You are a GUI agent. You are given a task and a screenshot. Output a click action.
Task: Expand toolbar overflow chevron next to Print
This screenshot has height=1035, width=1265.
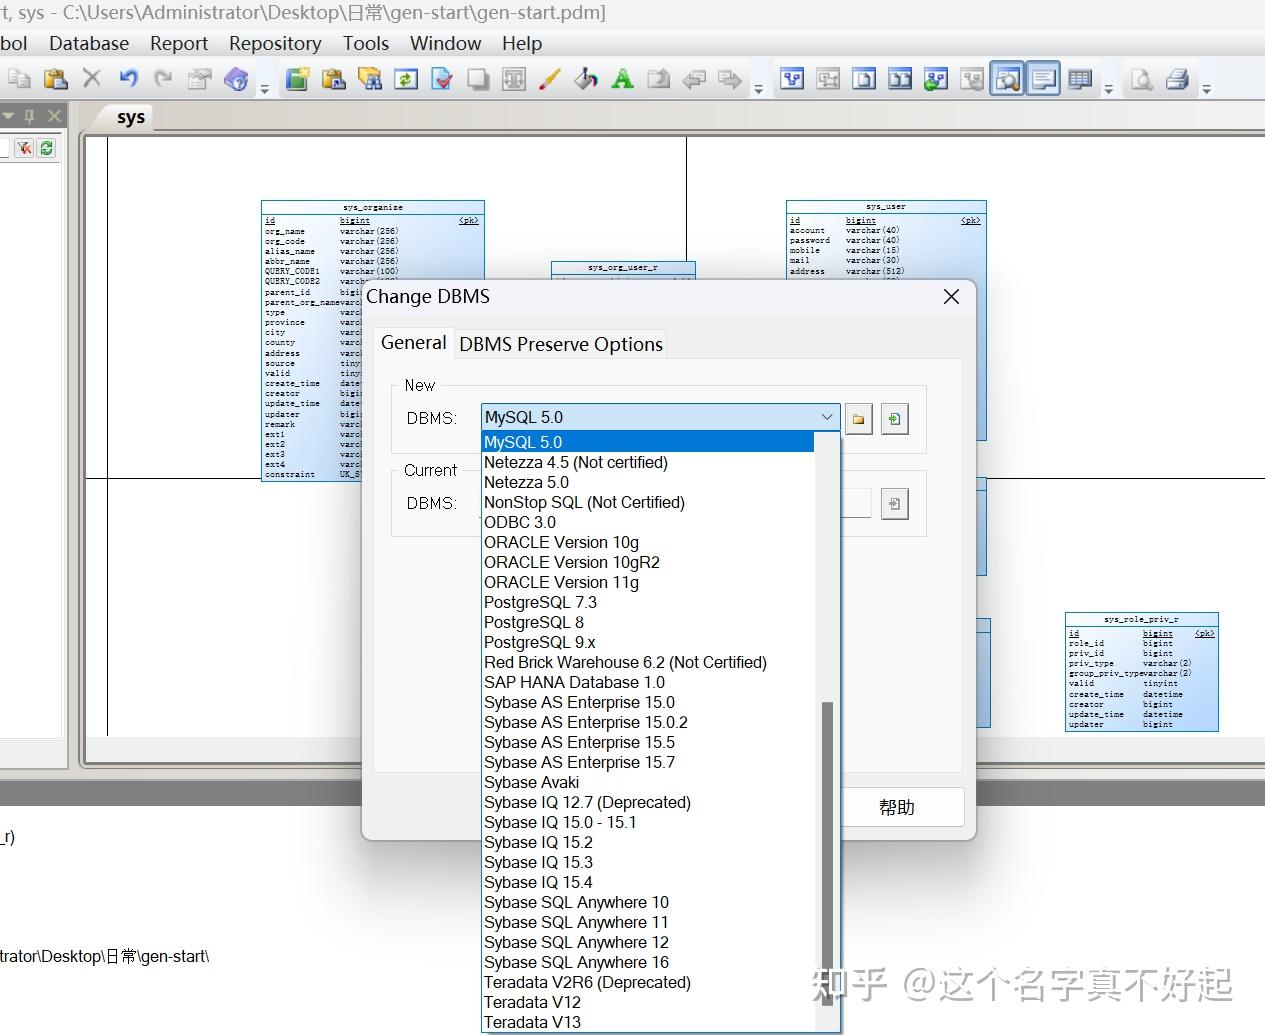pos(1207,88)
